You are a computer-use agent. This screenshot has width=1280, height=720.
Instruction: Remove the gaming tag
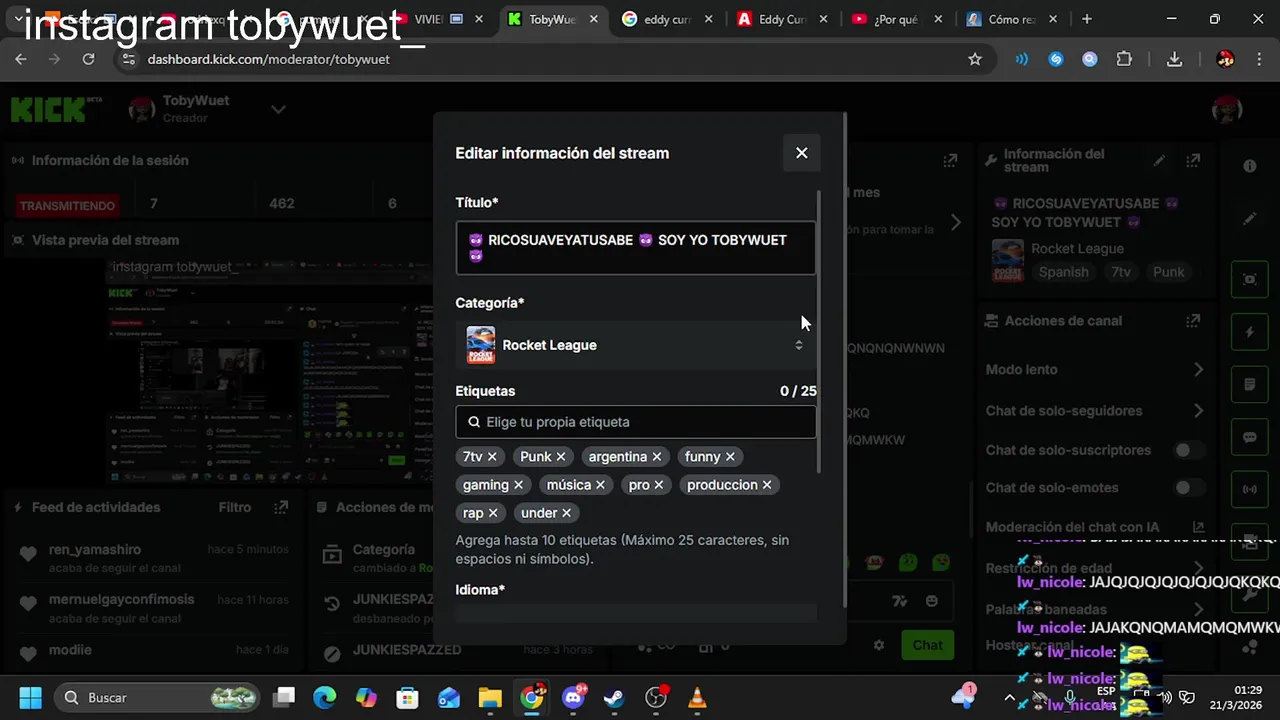pyautogui.click(x=518, y=485)
